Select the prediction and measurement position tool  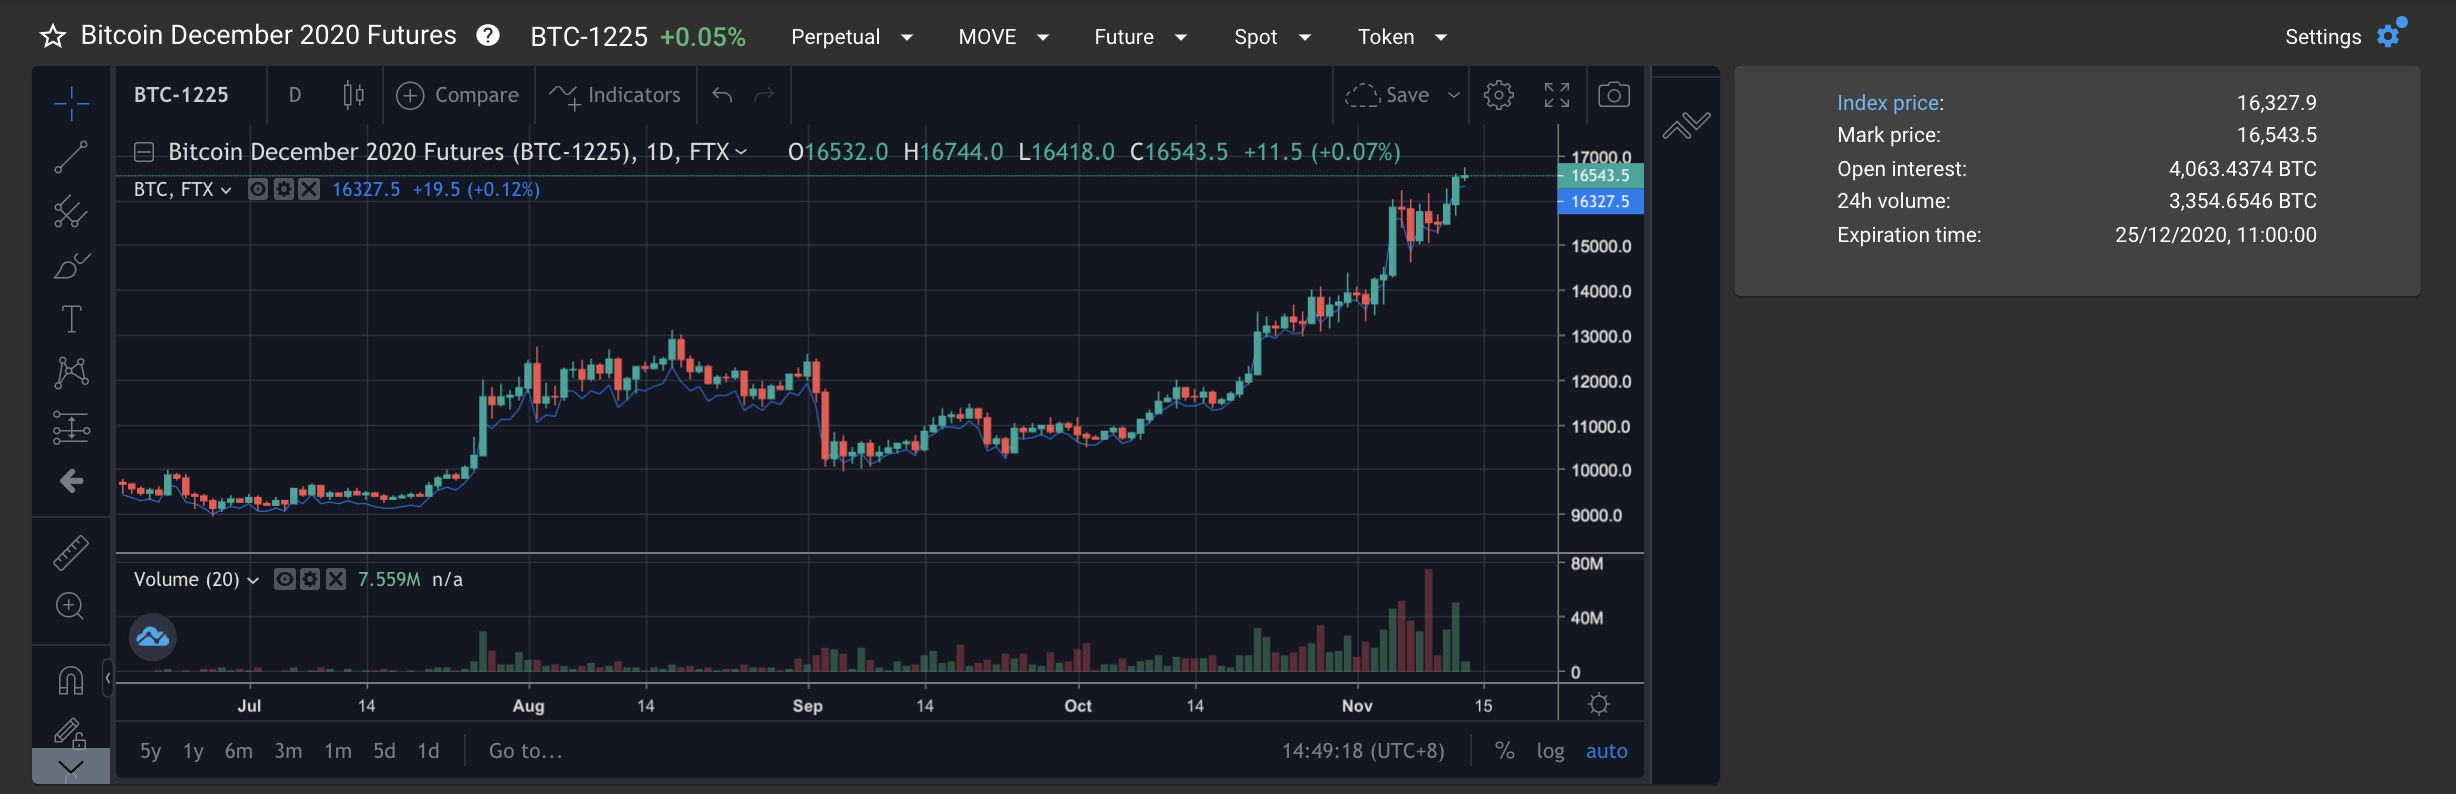click(x=71, y=427)
